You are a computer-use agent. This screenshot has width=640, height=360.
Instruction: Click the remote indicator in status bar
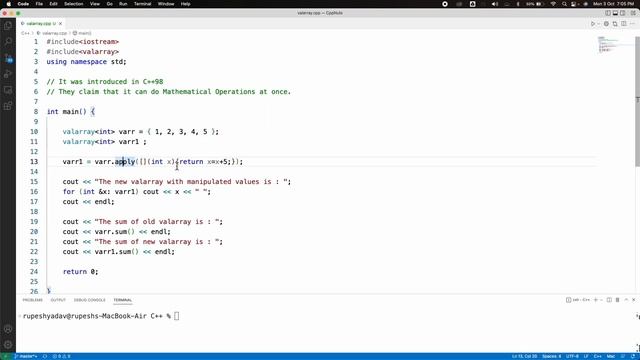coord(6,356)
